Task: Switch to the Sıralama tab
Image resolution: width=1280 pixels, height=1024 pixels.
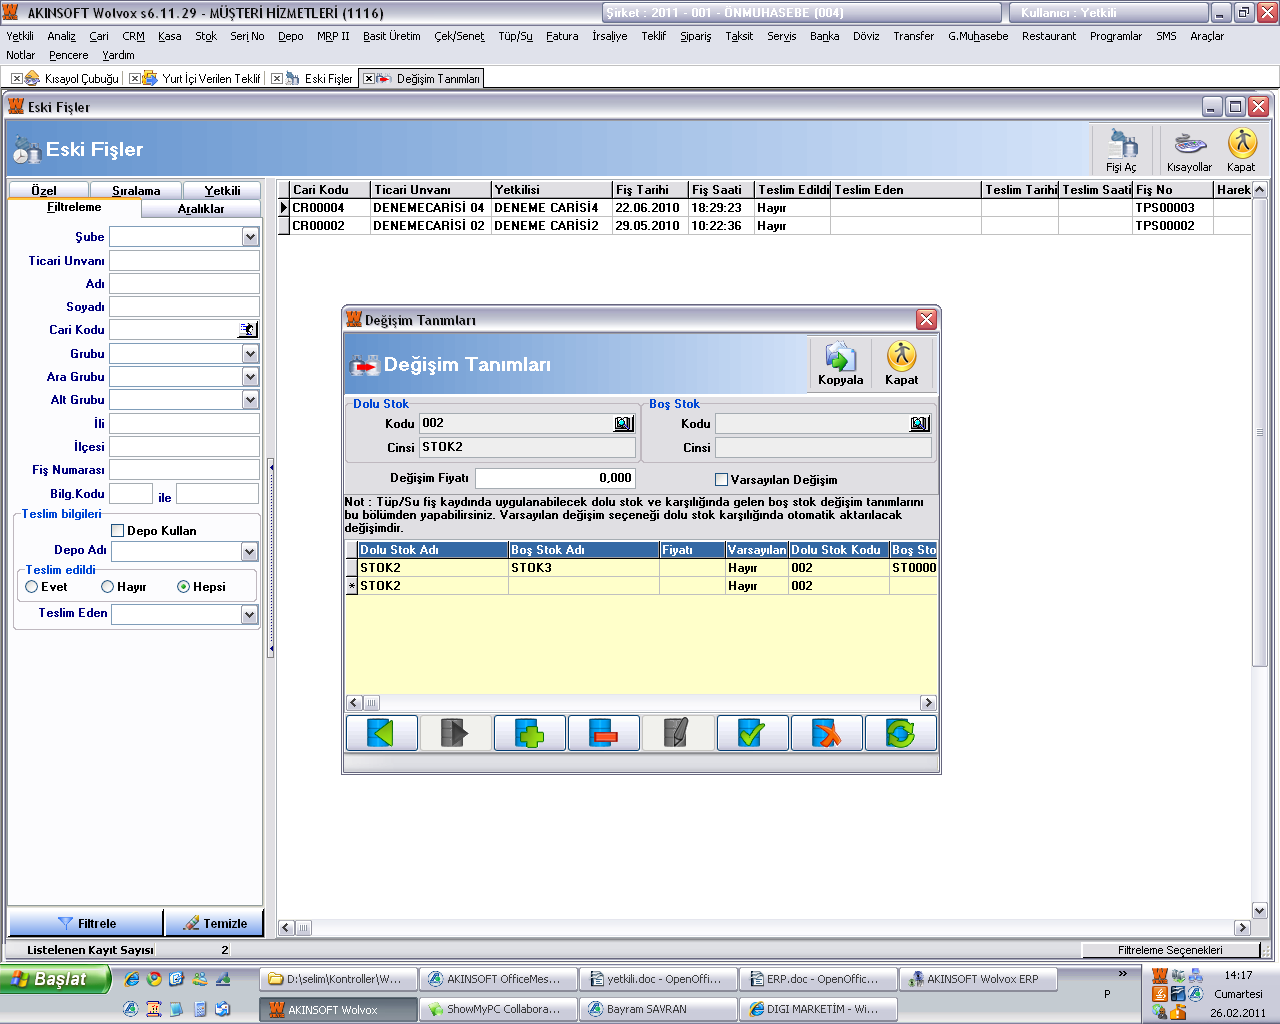Action: coord(136,190)
